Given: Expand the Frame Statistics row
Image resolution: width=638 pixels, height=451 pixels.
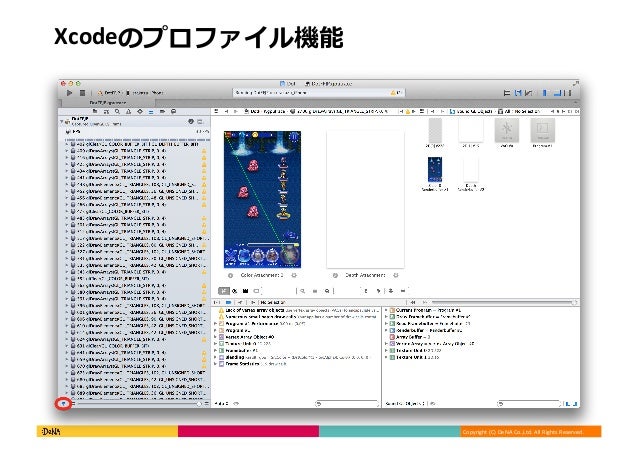Looking at the screenshot, I should [216, 364].
